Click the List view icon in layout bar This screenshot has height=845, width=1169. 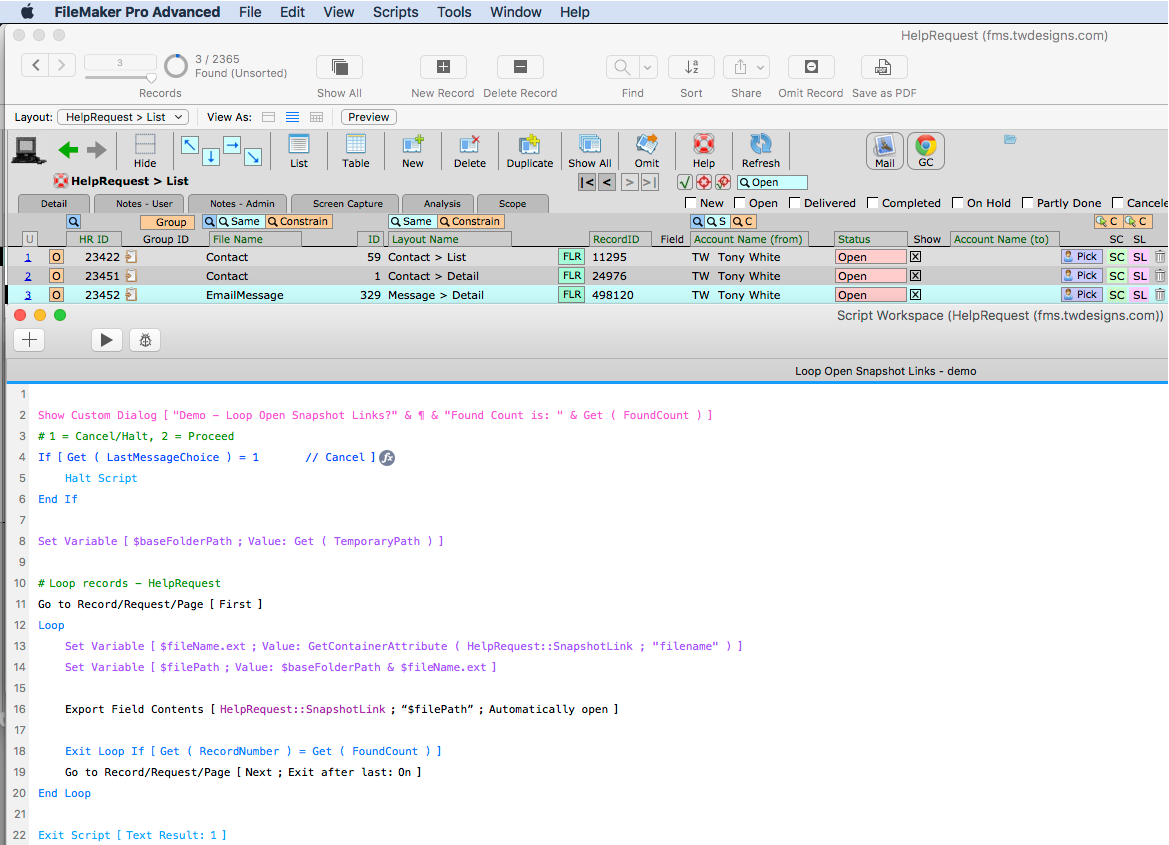pyautogui.click(x=298, y=151)
